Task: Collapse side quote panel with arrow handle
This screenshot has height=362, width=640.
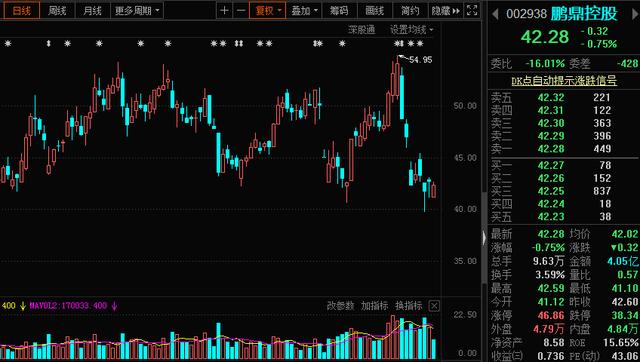Action: [484, 238]
